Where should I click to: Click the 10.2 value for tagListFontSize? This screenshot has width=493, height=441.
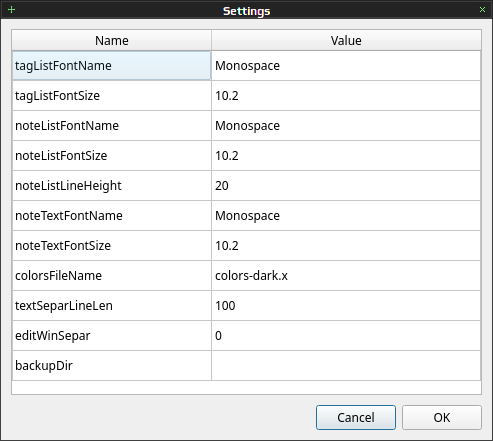tap(346, 96)
